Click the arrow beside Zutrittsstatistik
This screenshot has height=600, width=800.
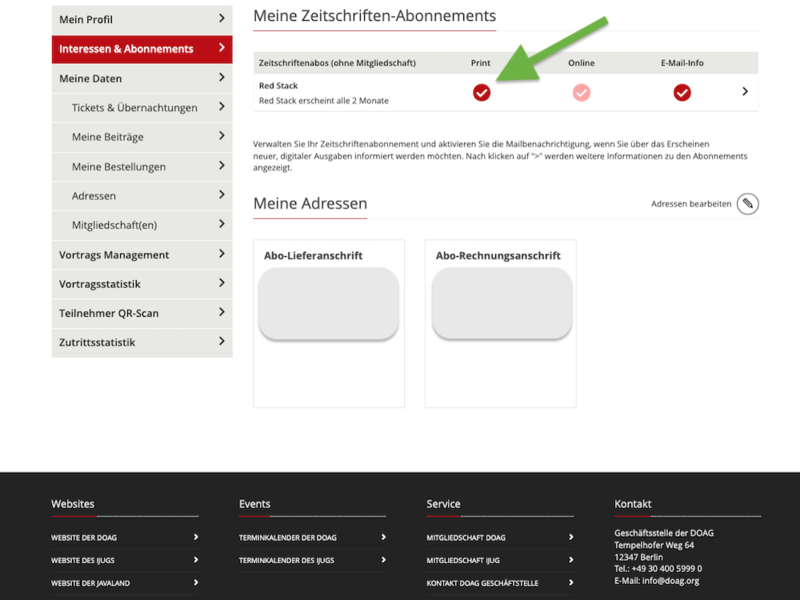pos(221,342)
